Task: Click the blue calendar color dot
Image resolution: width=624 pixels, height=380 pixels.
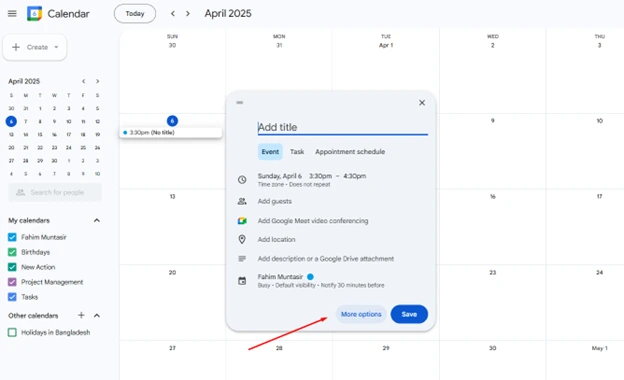Action: coord(310,277)
